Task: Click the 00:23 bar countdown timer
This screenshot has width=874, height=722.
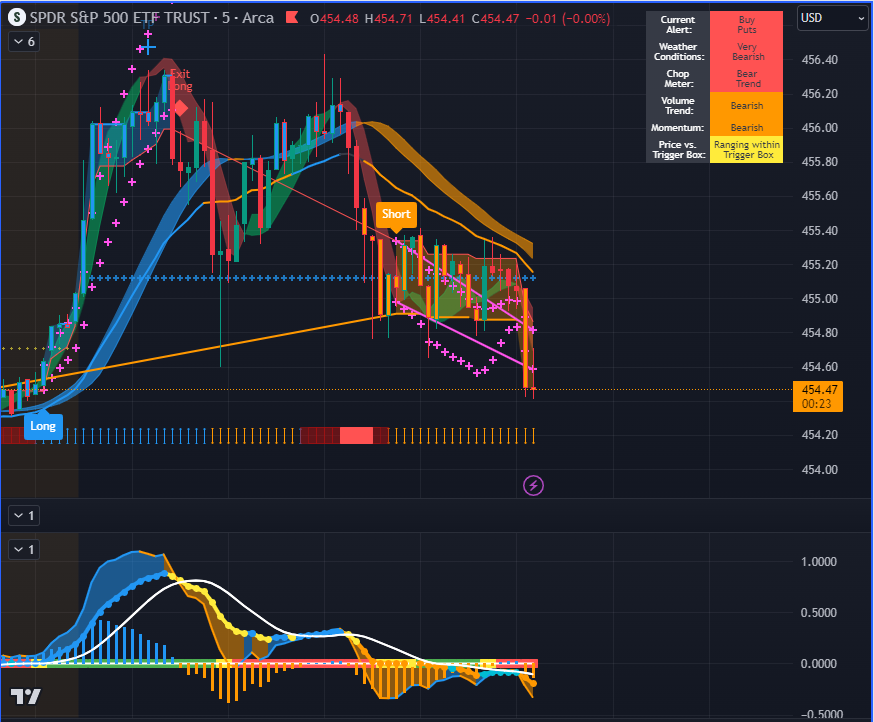Action: 816,404
